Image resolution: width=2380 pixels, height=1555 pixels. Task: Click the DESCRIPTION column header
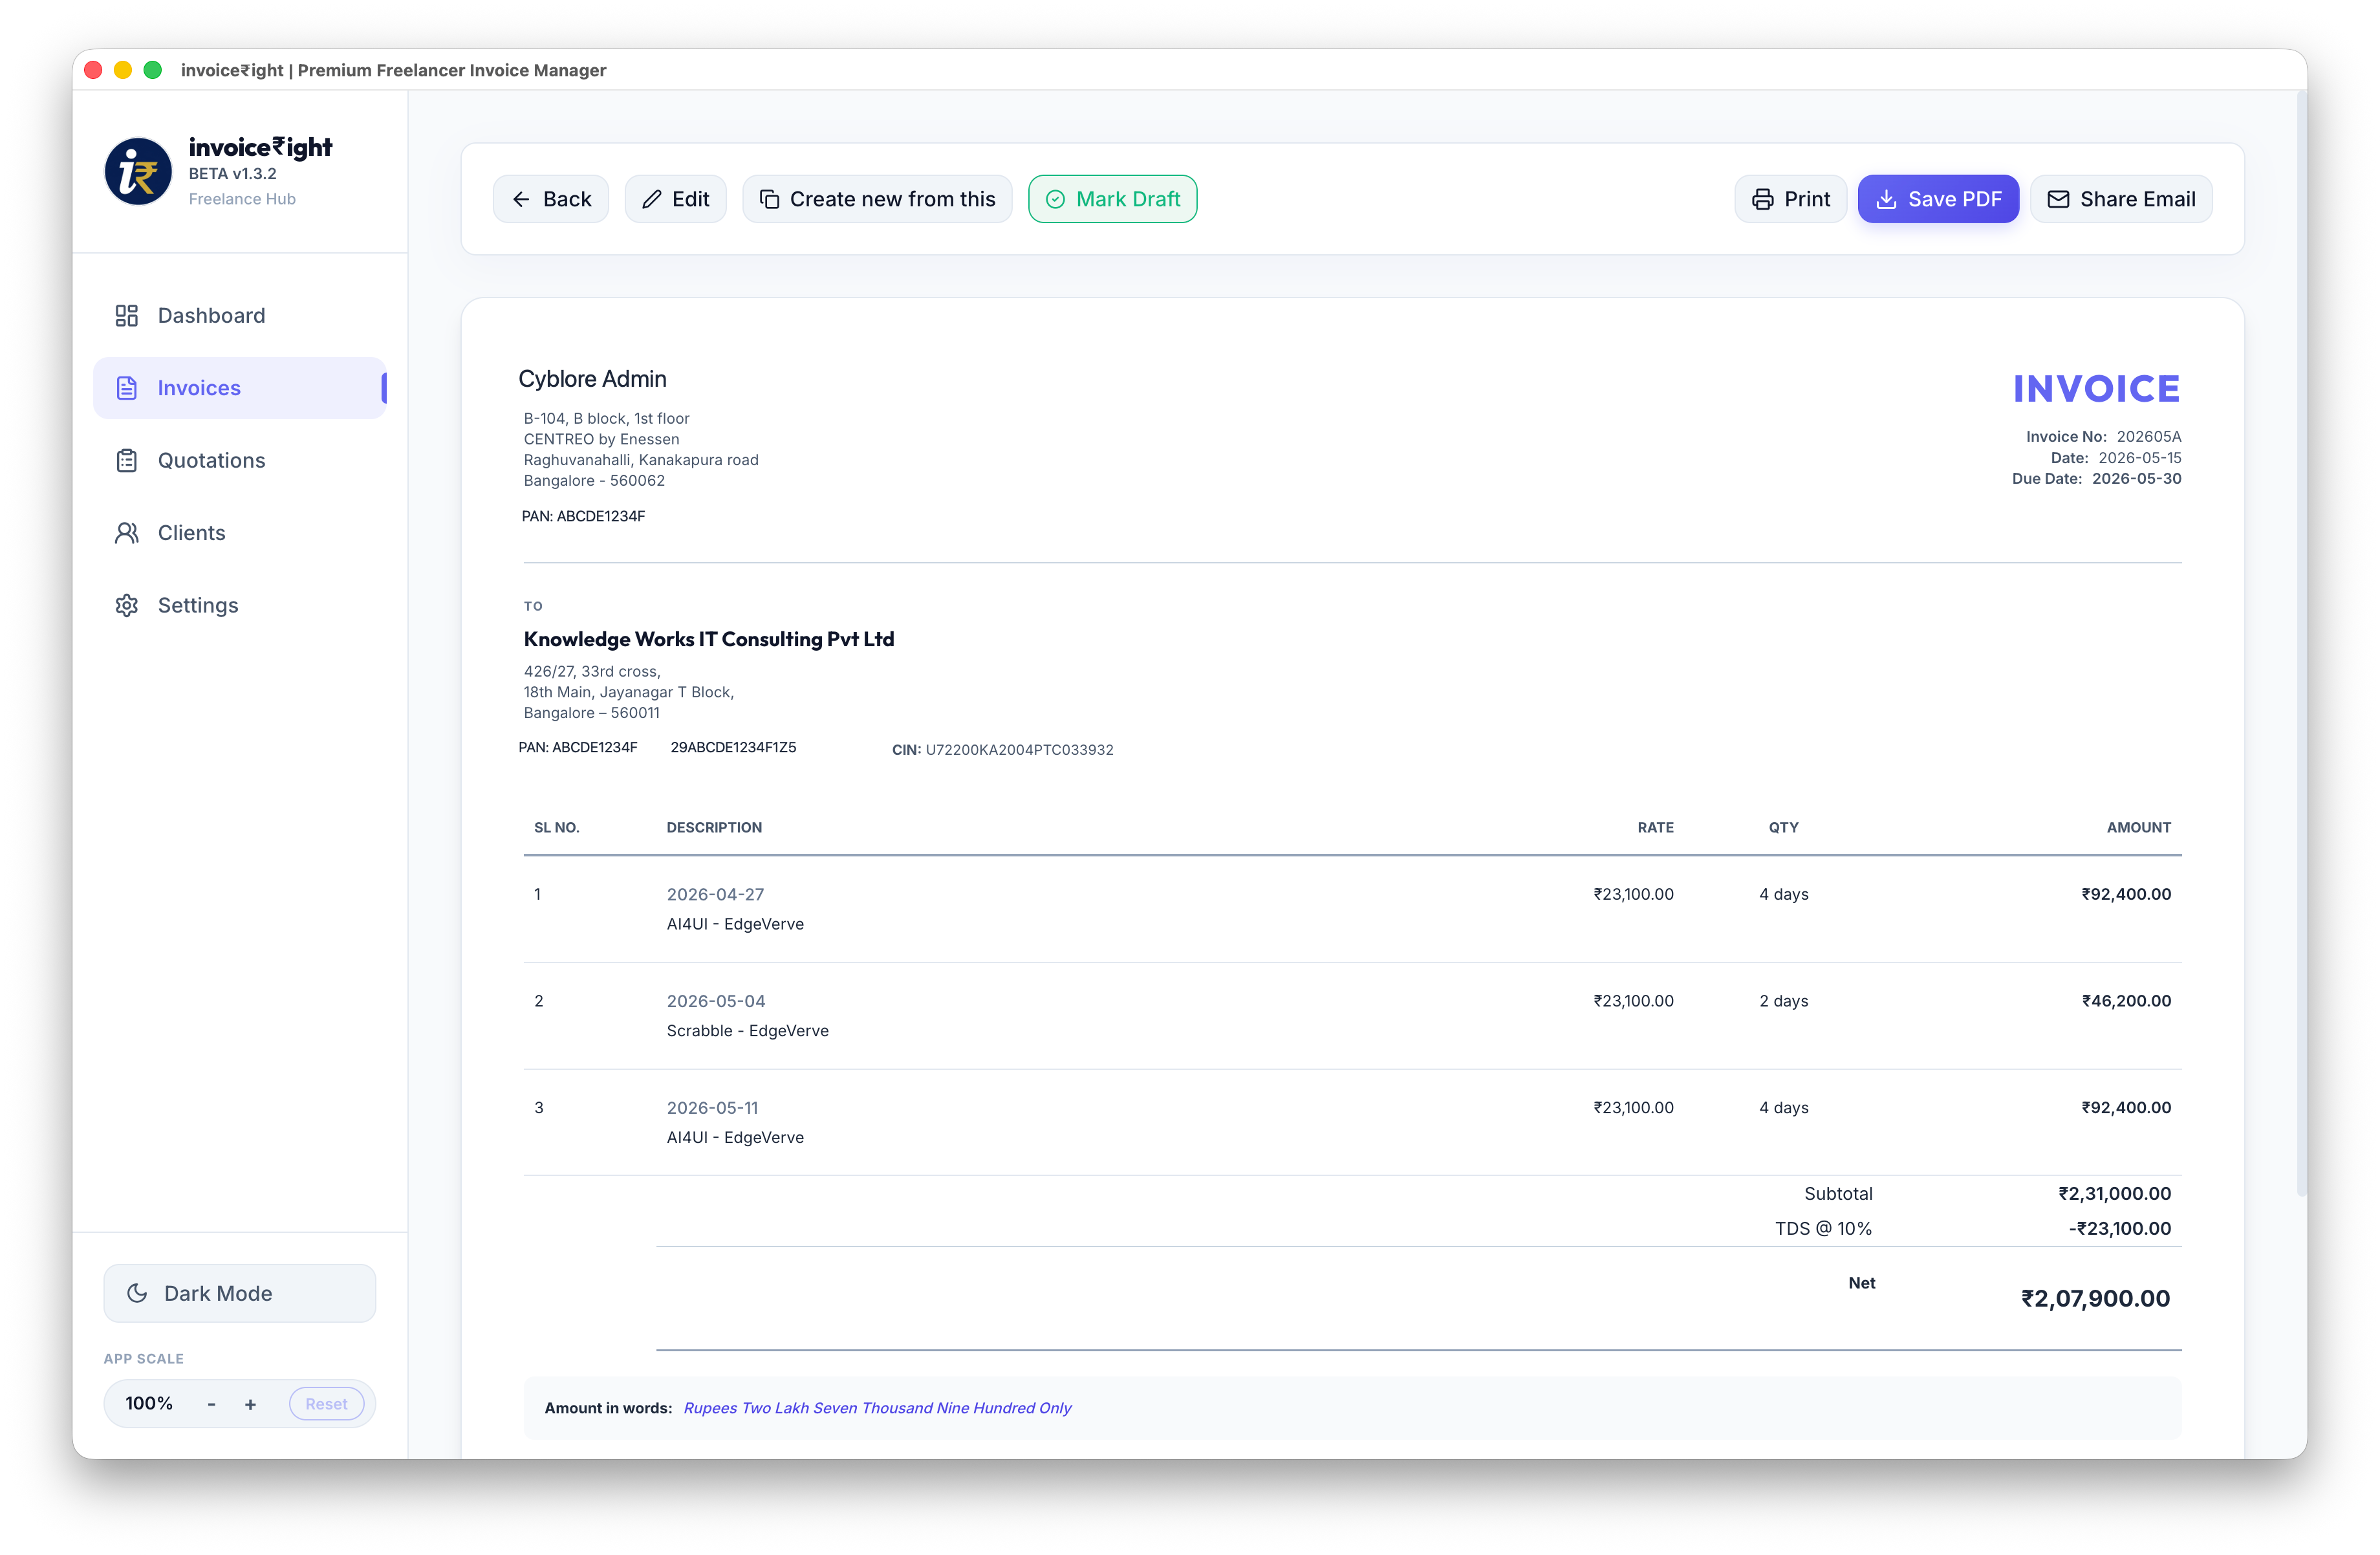(714, 828)
